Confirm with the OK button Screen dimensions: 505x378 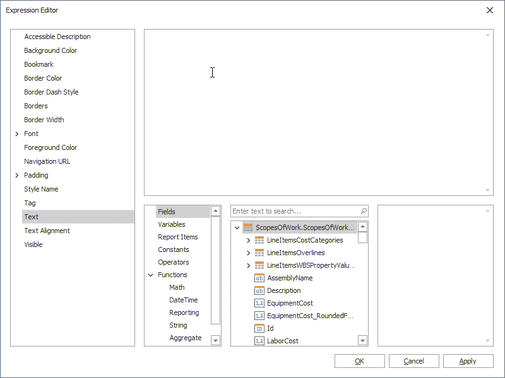[359, 361]
